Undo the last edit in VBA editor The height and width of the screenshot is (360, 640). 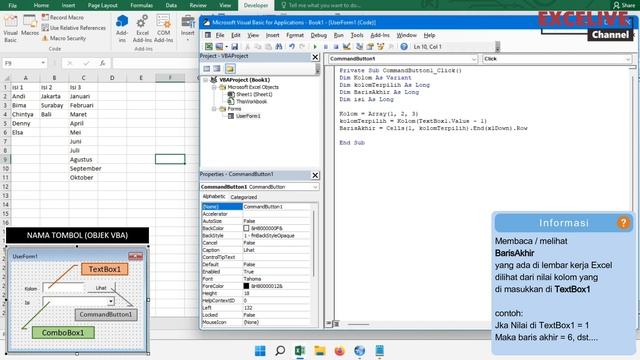(292, 47)
